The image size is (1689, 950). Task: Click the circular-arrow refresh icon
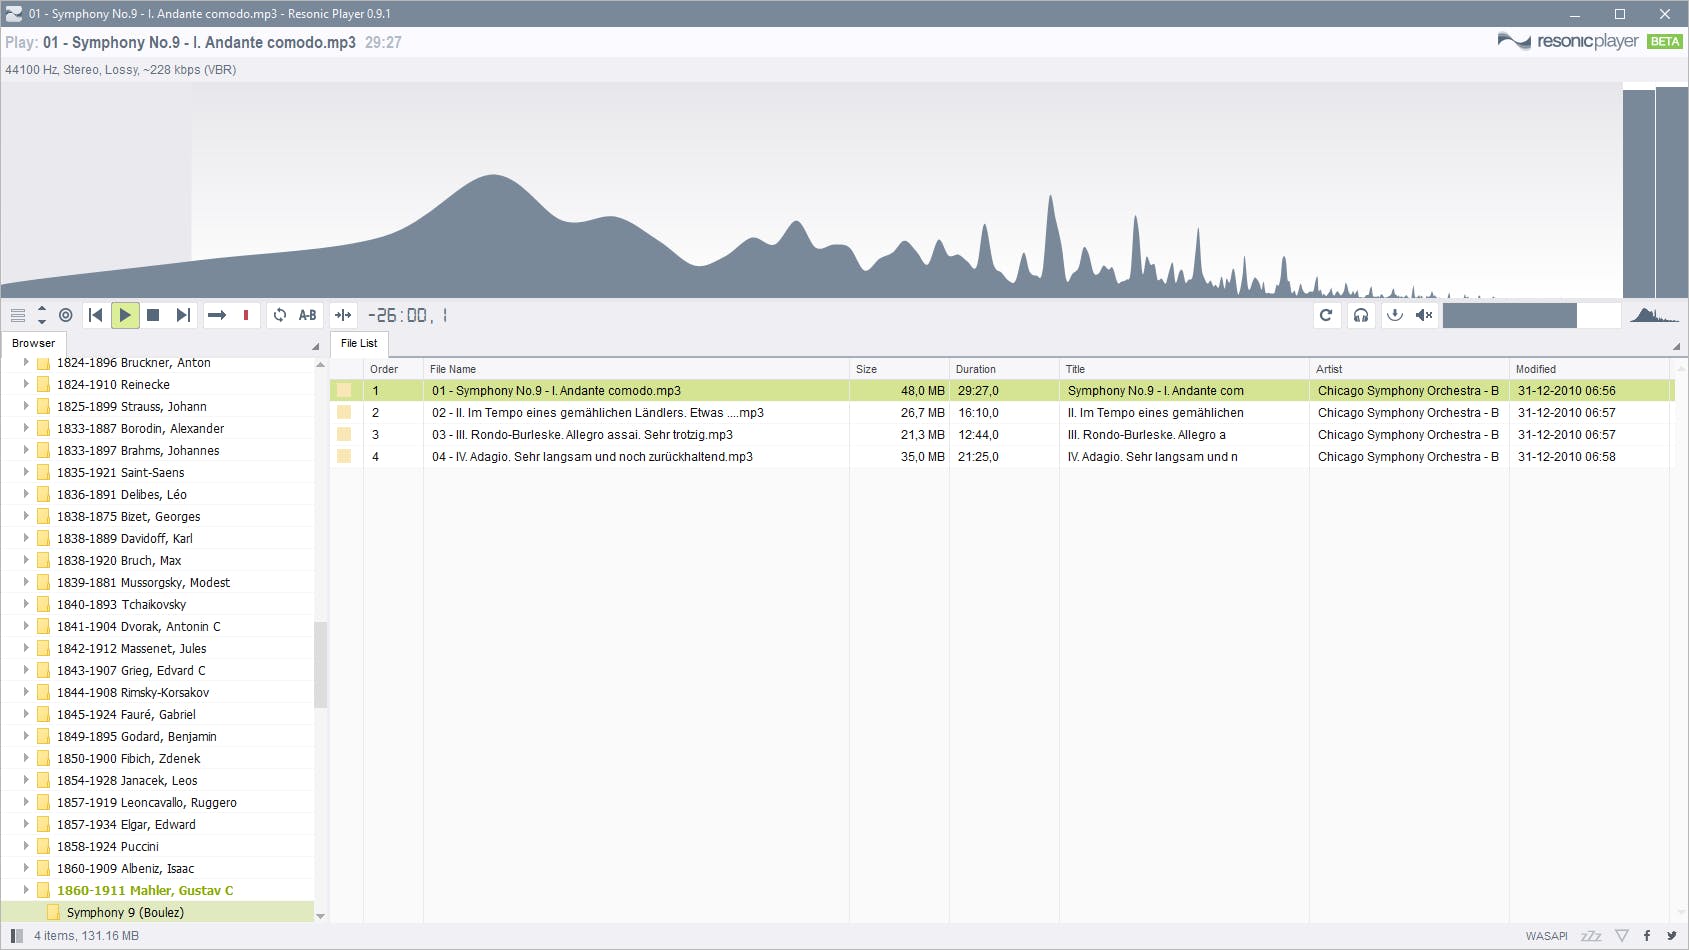pyautogui.click(x=1326, y=315)
